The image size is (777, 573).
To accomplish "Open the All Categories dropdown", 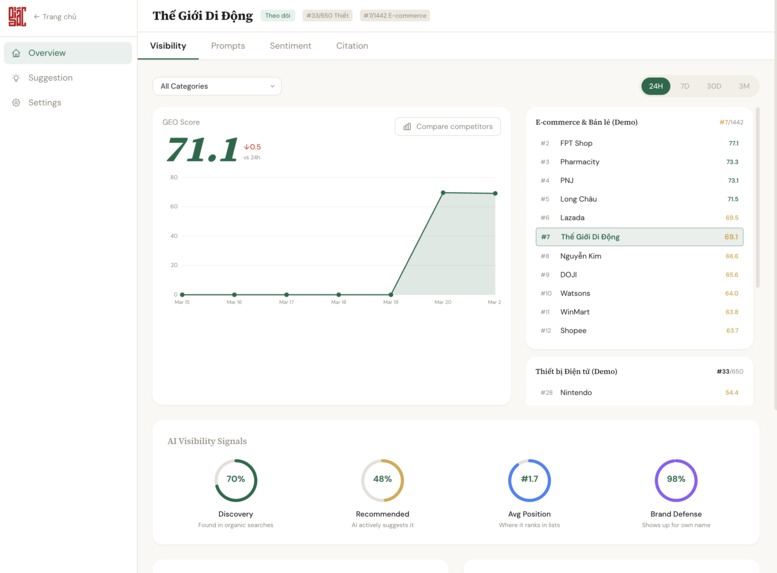I will click(x=217, y=86).
